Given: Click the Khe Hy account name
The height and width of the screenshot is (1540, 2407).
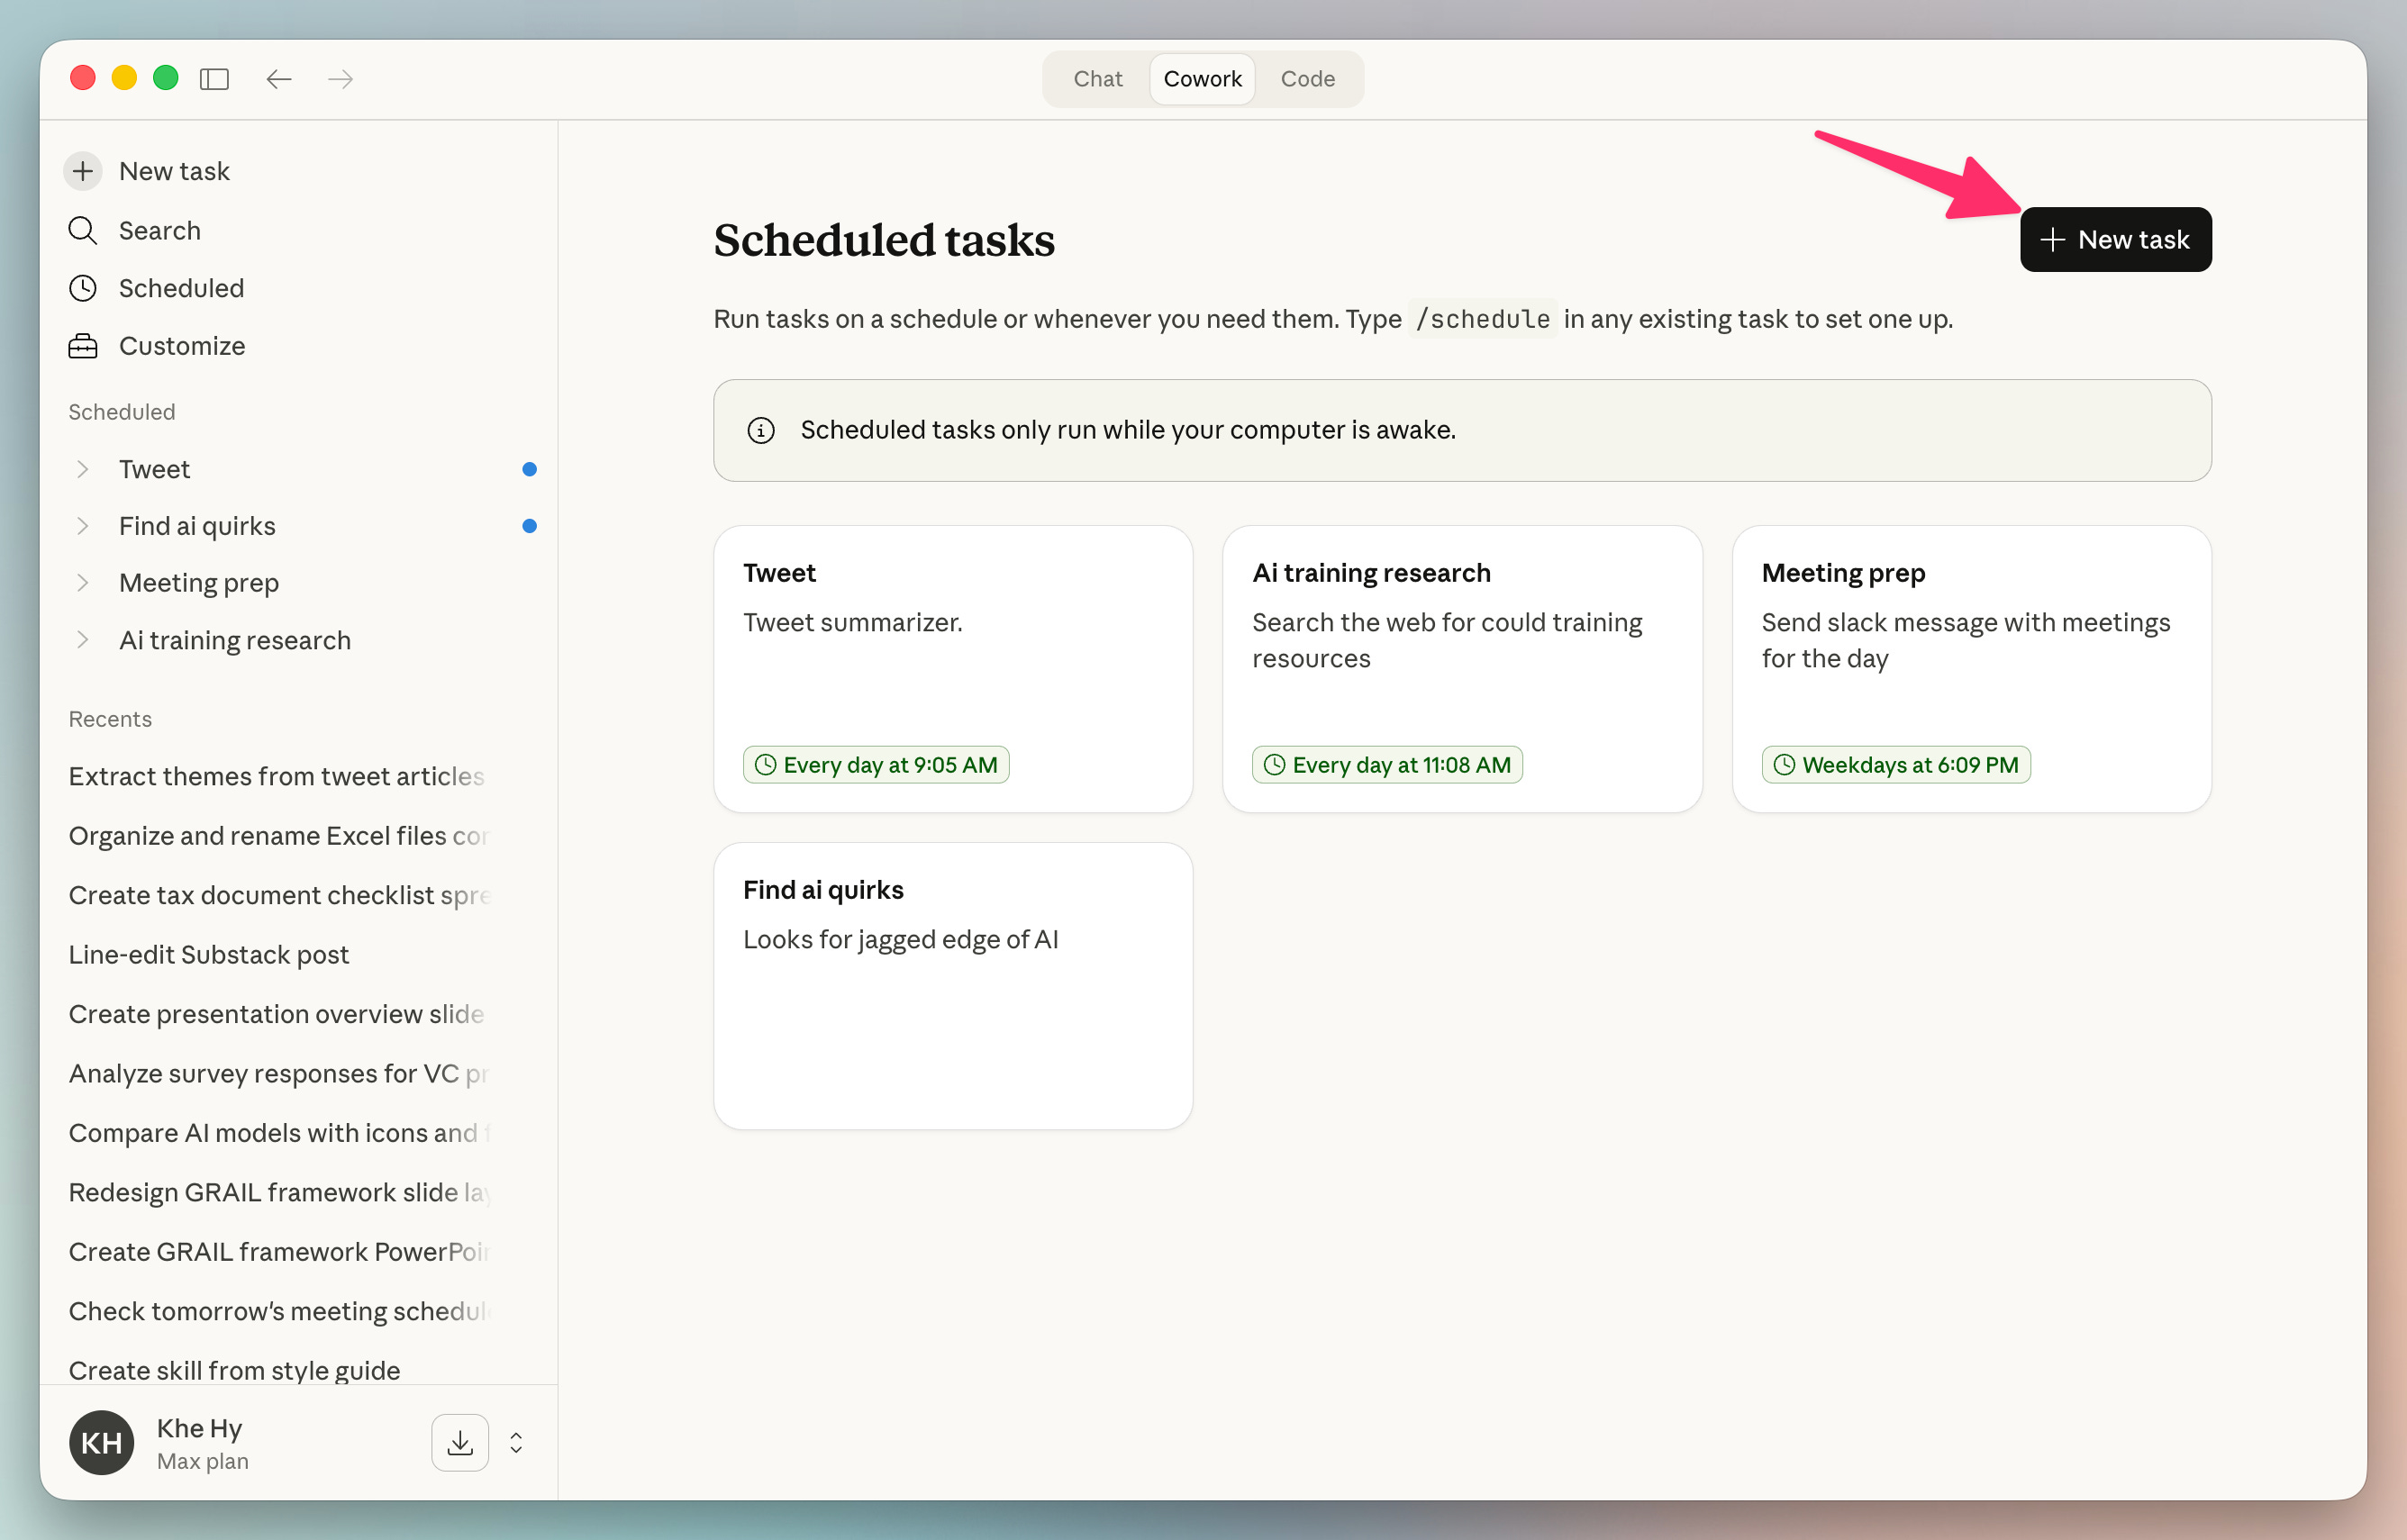Looking at the screenshot, I should click(x=200, y=1428).
